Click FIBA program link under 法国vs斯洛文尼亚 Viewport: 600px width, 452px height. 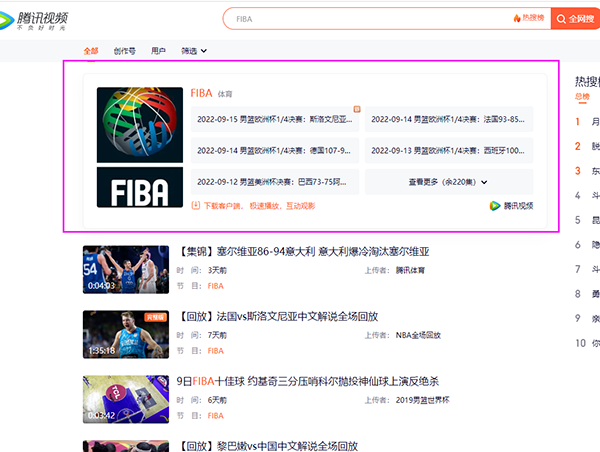(215, 351)
